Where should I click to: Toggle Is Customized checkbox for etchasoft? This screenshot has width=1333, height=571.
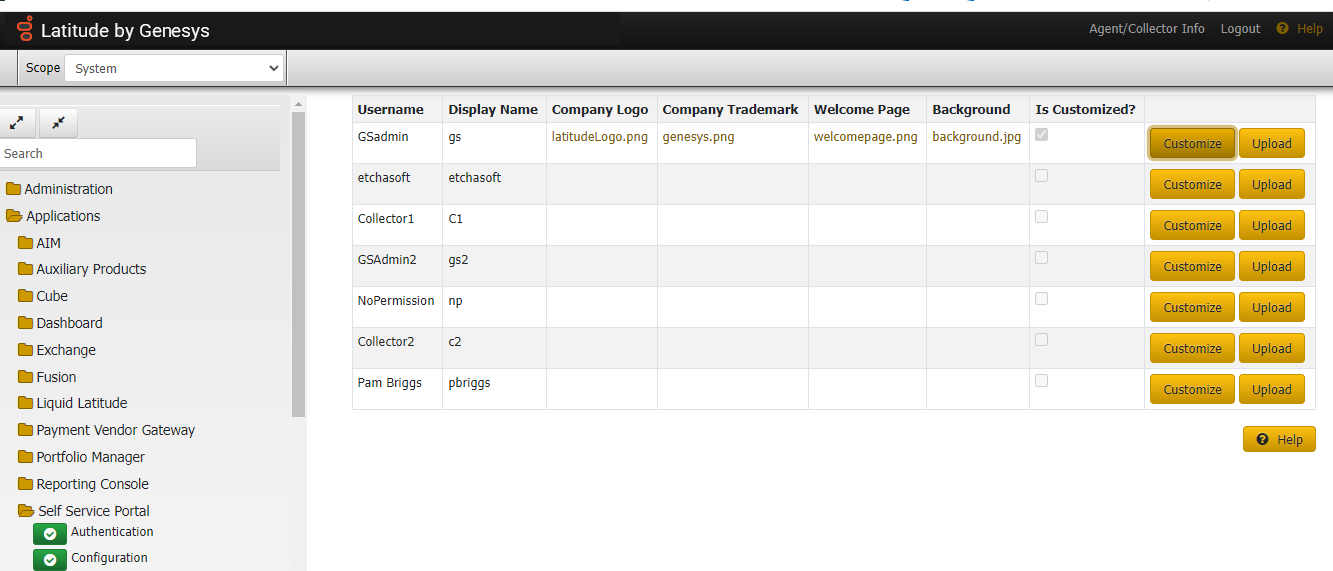[1041, 176]
